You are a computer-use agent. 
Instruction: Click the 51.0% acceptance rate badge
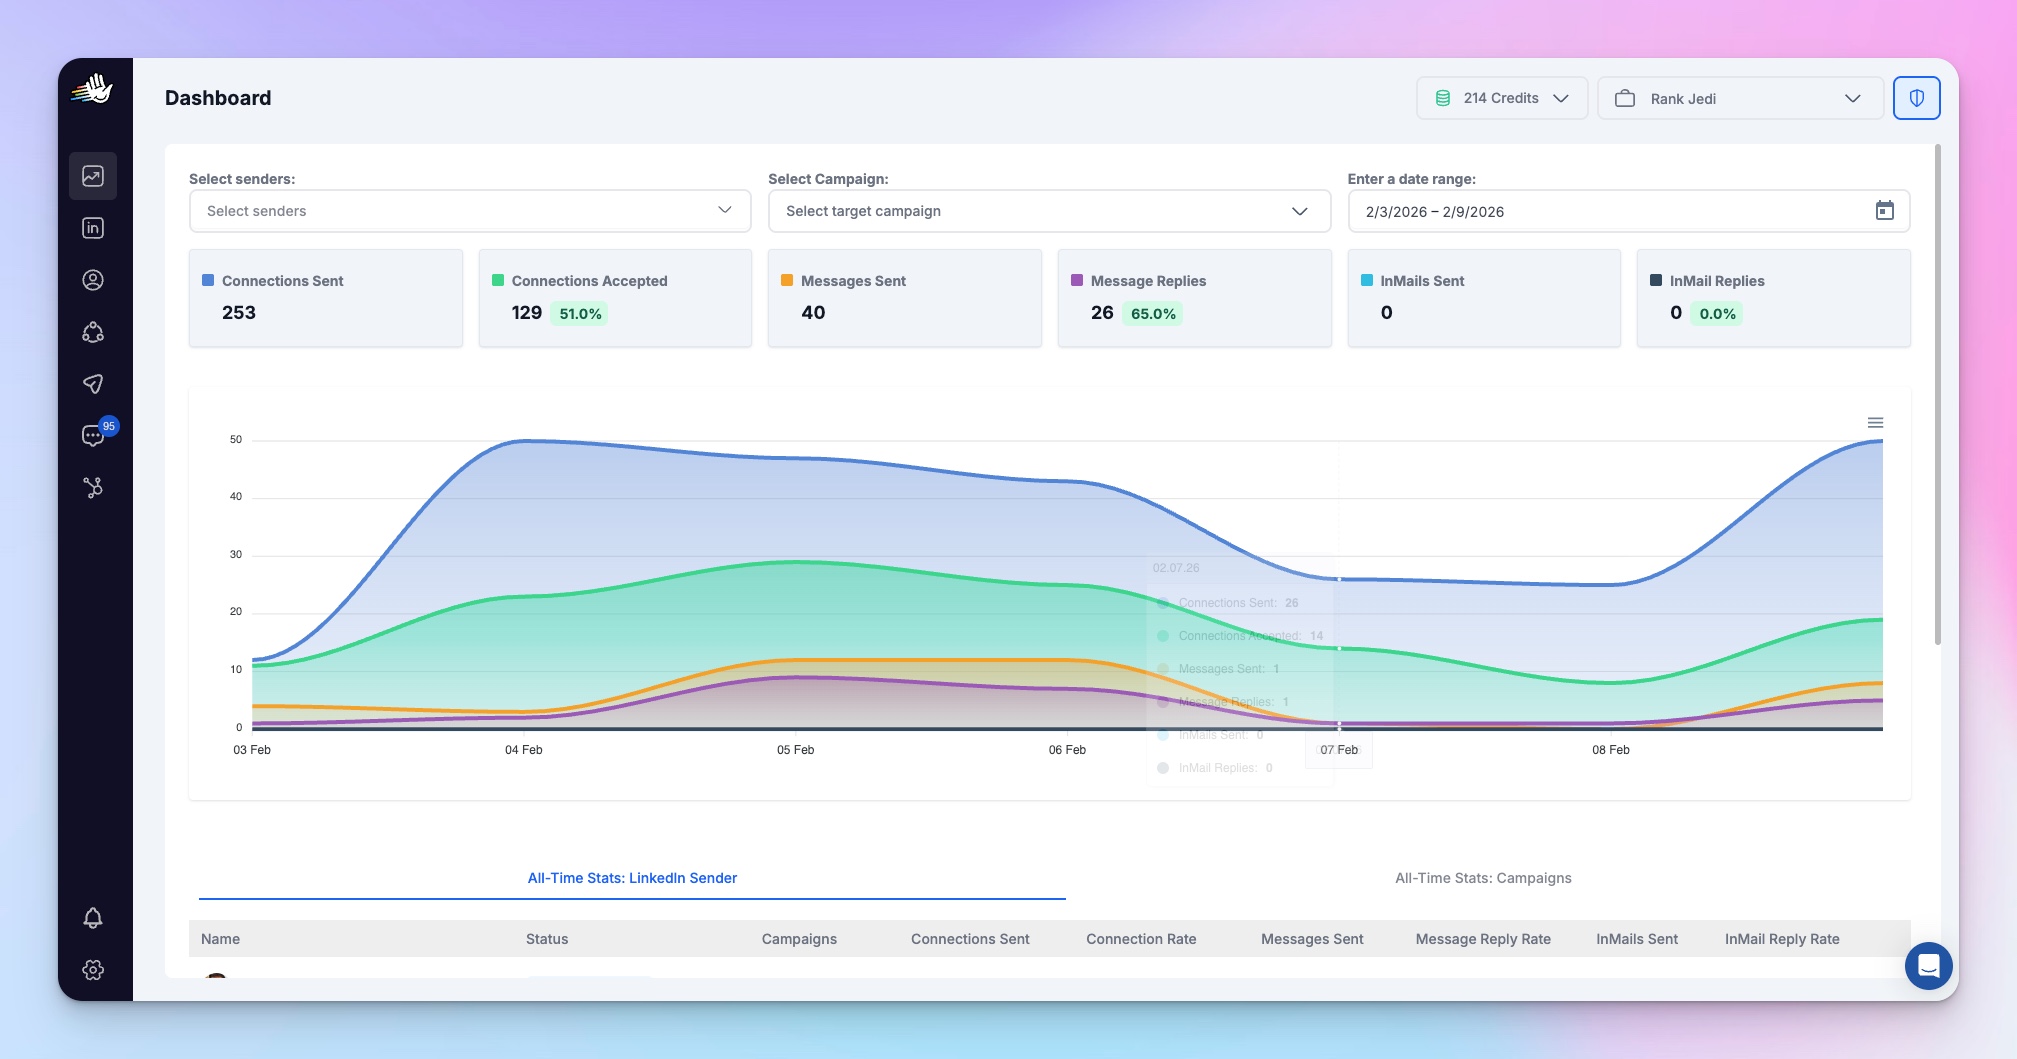(x=580, y=314)
